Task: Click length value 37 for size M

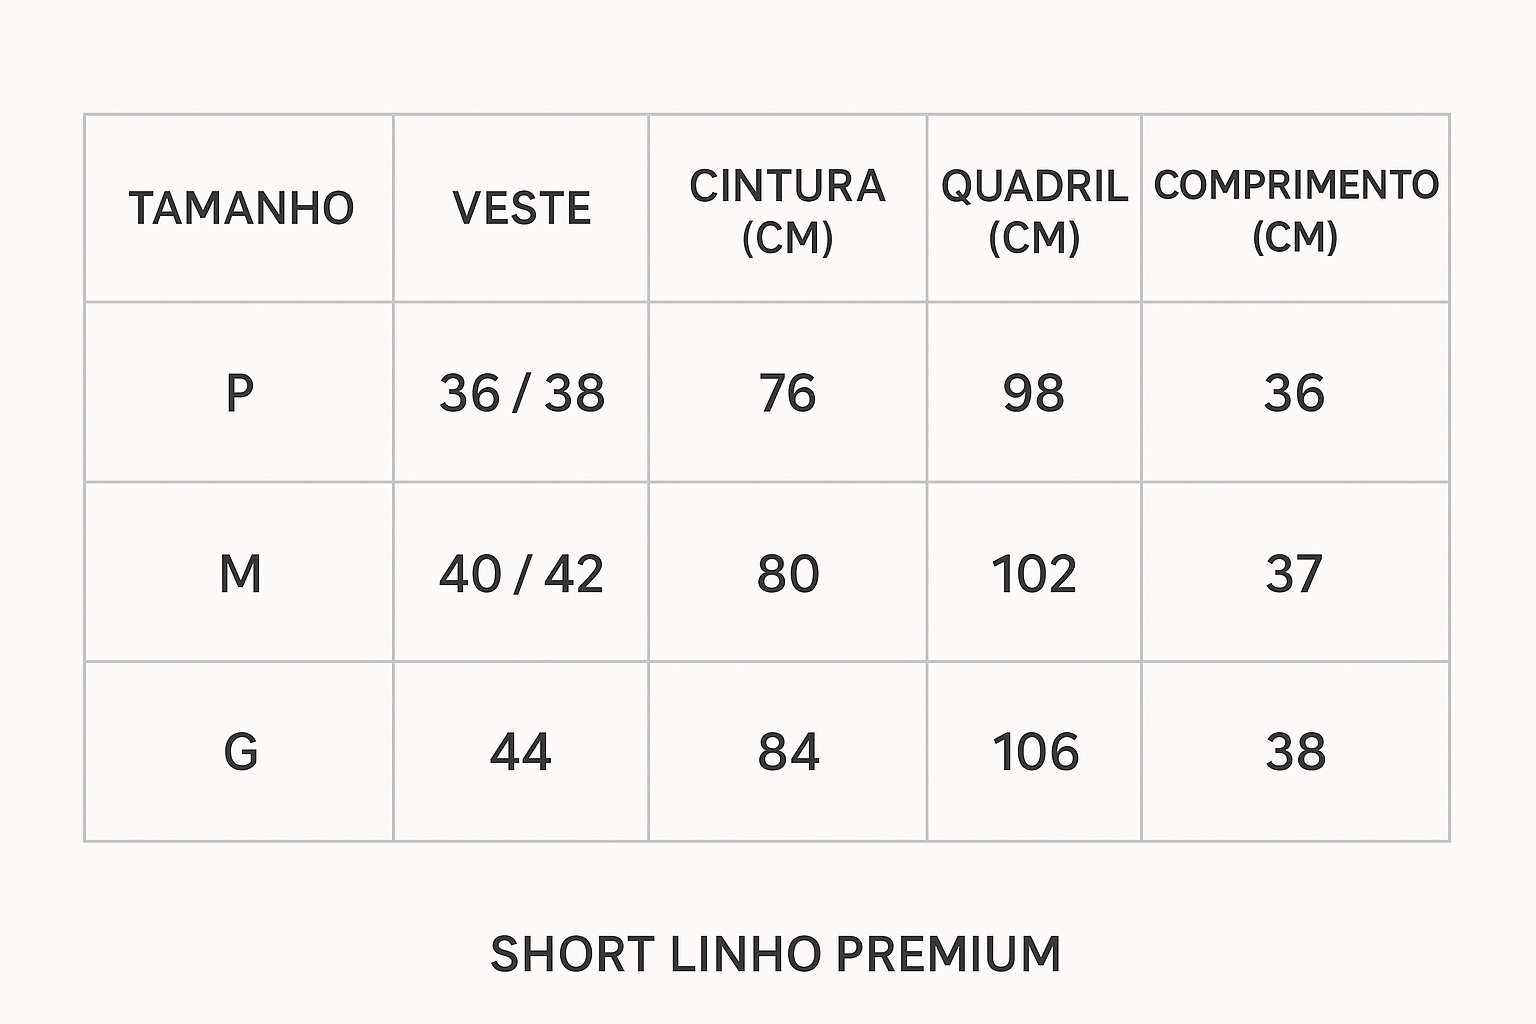Action: (1295, 574)
